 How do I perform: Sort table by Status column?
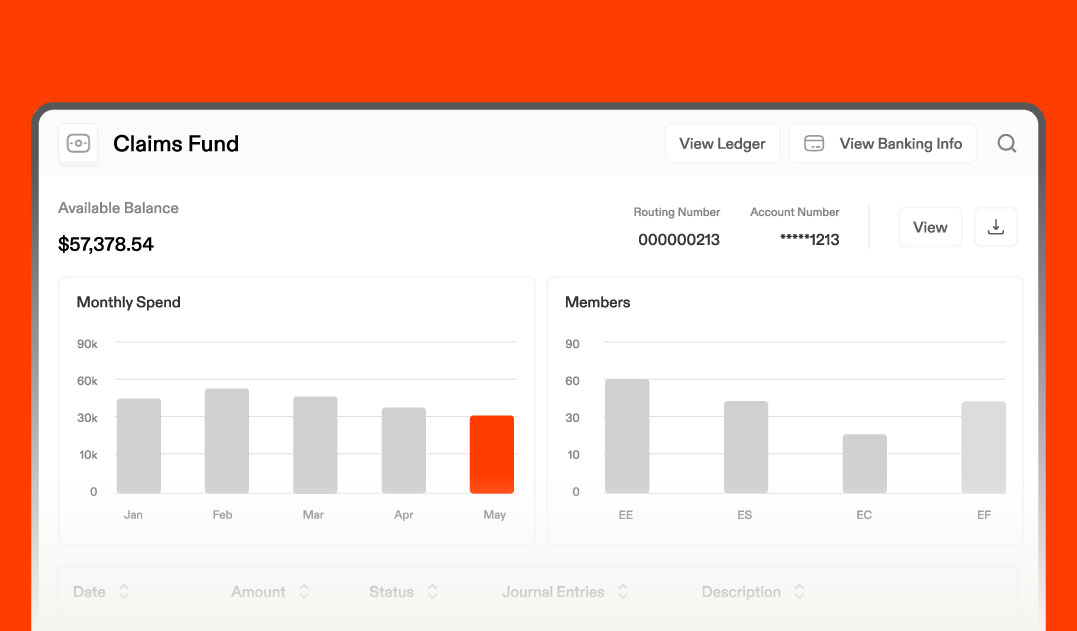click(403, 592)
